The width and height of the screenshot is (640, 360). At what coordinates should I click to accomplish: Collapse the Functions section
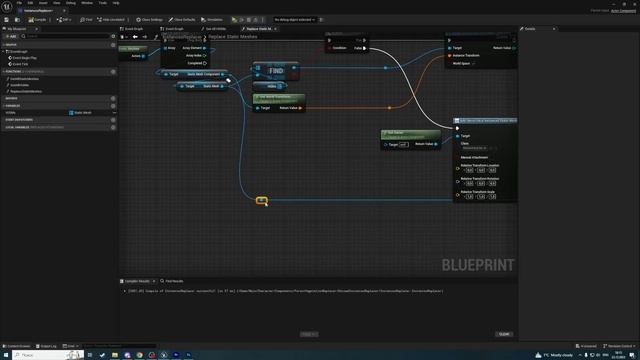(x=4, y=71)
